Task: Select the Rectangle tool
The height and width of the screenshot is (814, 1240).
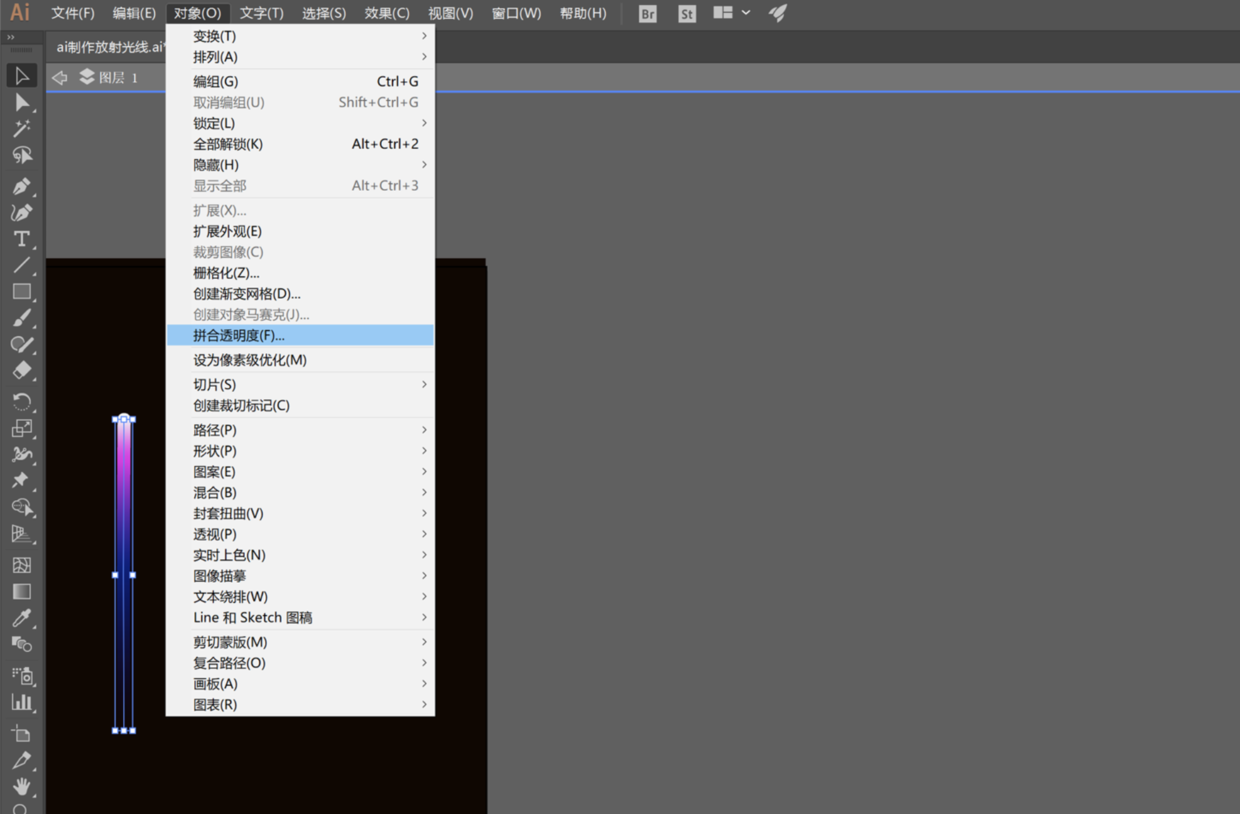Action: (x=22, y=291)
